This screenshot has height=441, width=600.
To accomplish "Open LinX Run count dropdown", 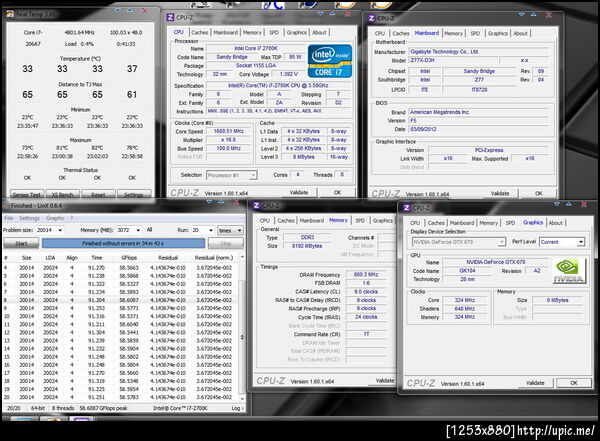I will 203,230.
